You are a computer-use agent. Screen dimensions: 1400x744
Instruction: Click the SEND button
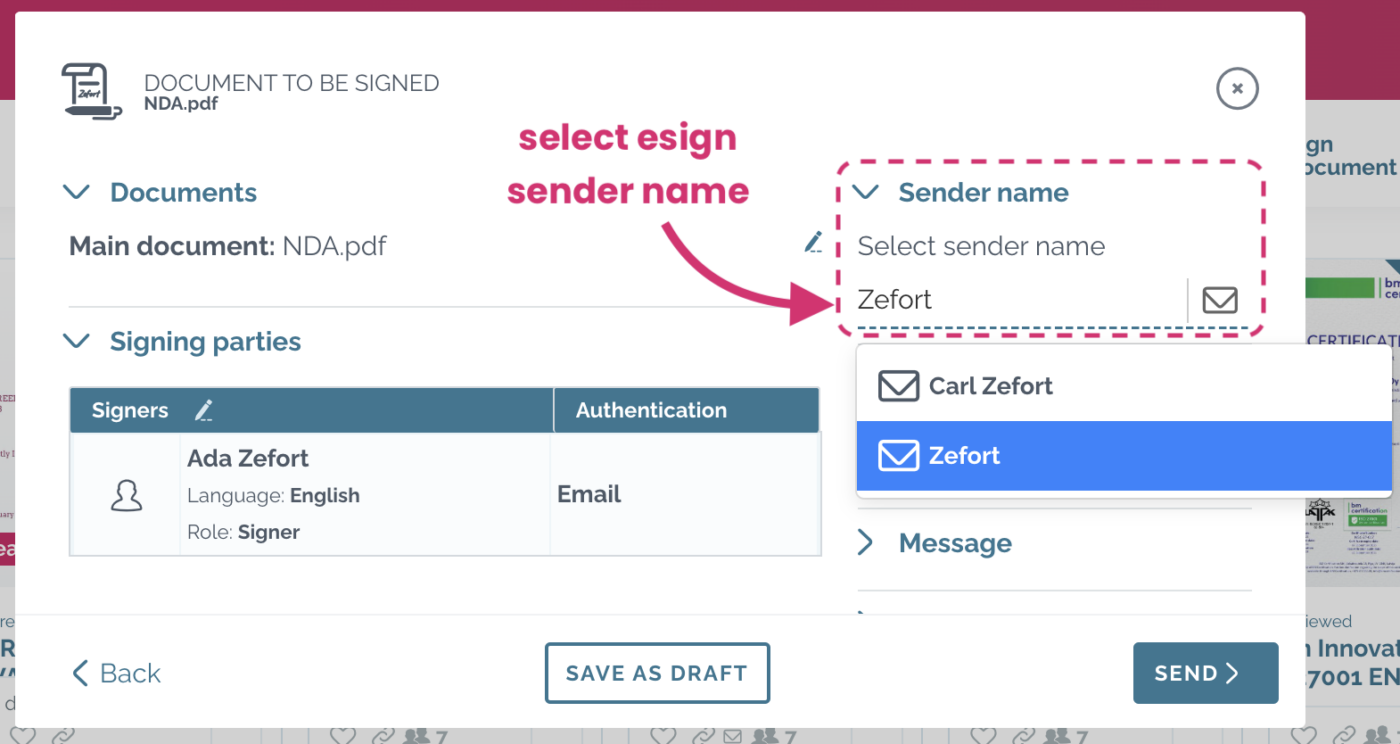(x=1205, y=673)
